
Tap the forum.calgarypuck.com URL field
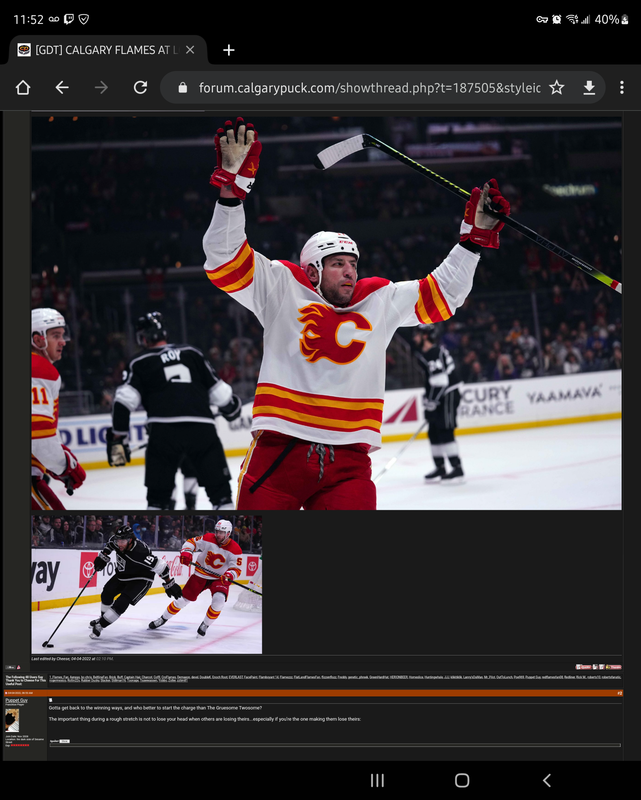coord(369,88)
